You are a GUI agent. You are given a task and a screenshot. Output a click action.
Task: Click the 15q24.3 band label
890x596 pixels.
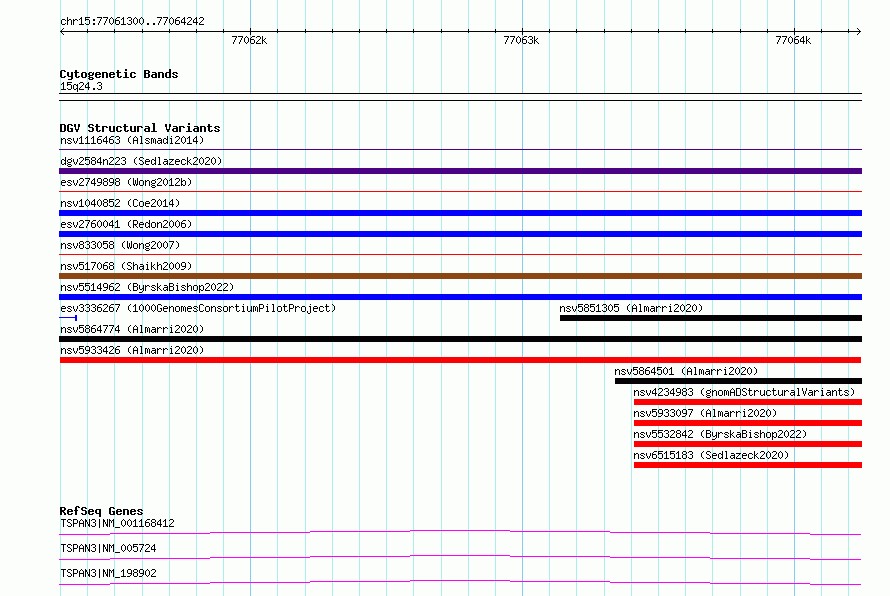81,86
